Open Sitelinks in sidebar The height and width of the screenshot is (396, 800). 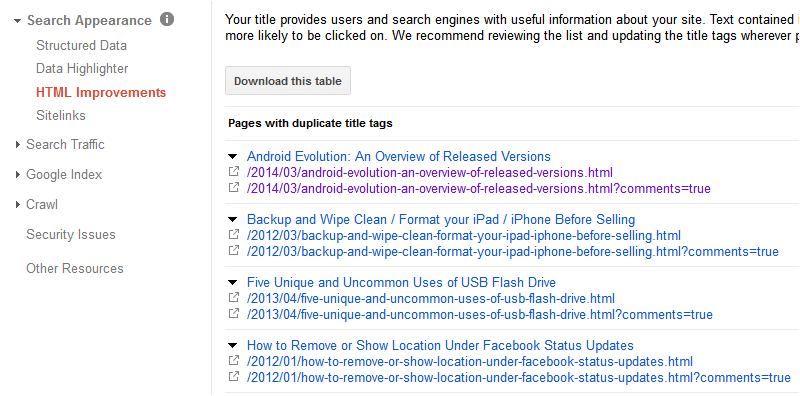pos(61,115)
